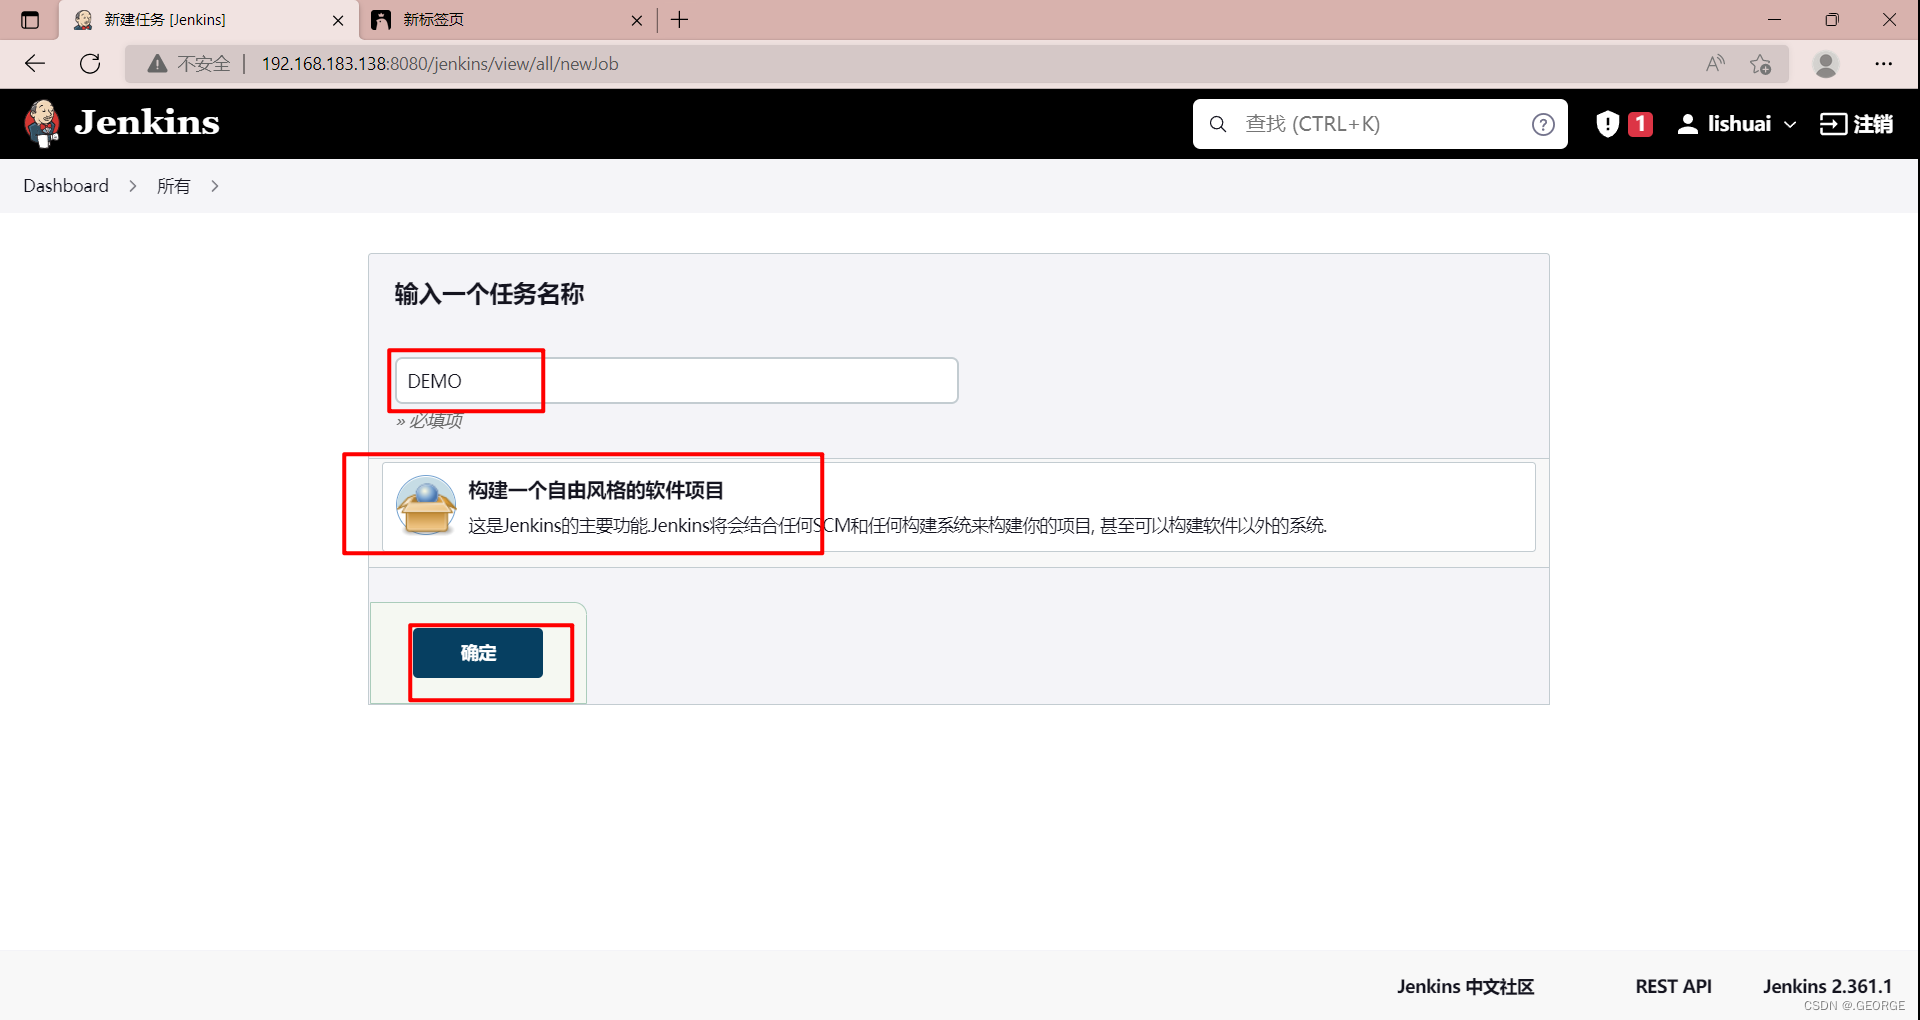1920x1020 pixels.
Task: Expand chevron after Dashboard breadcrumb
Action: coord(132,186)
